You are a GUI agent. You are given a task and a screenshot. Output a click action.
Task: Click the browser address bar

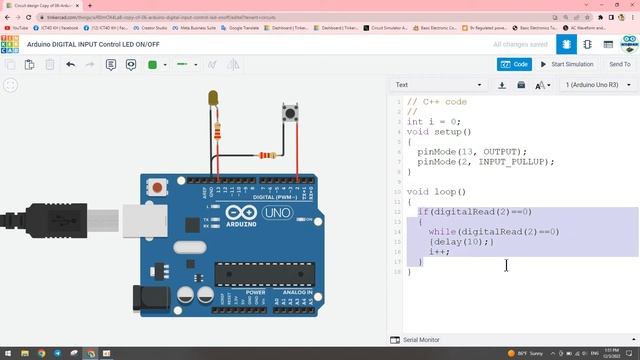pyautogui.click(x=294, y=17)
